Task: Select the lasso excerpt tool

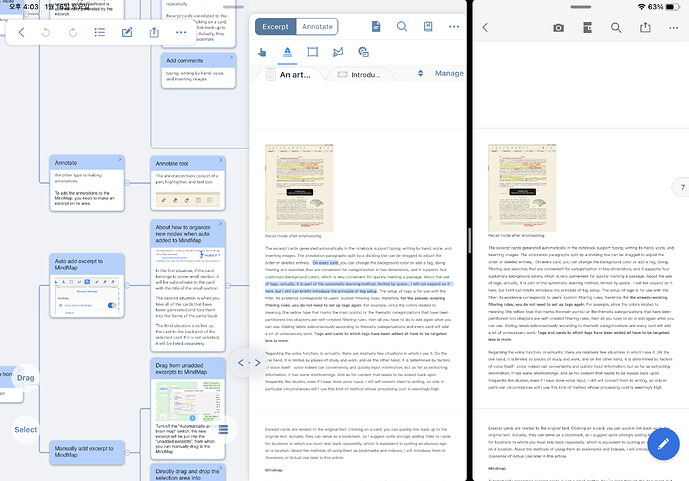Action: (338, 52)
